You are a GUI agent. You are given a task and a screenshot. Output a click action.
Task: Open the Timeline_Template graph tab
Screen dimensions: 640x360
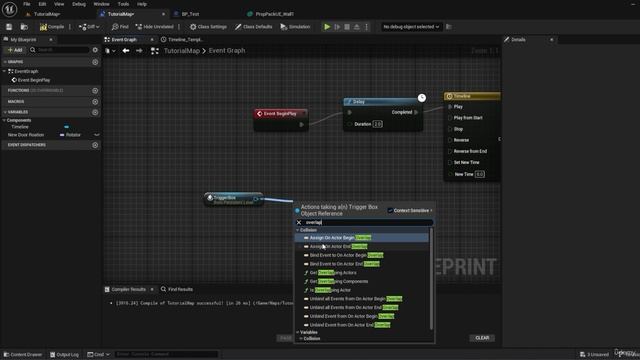coord(185,40)
